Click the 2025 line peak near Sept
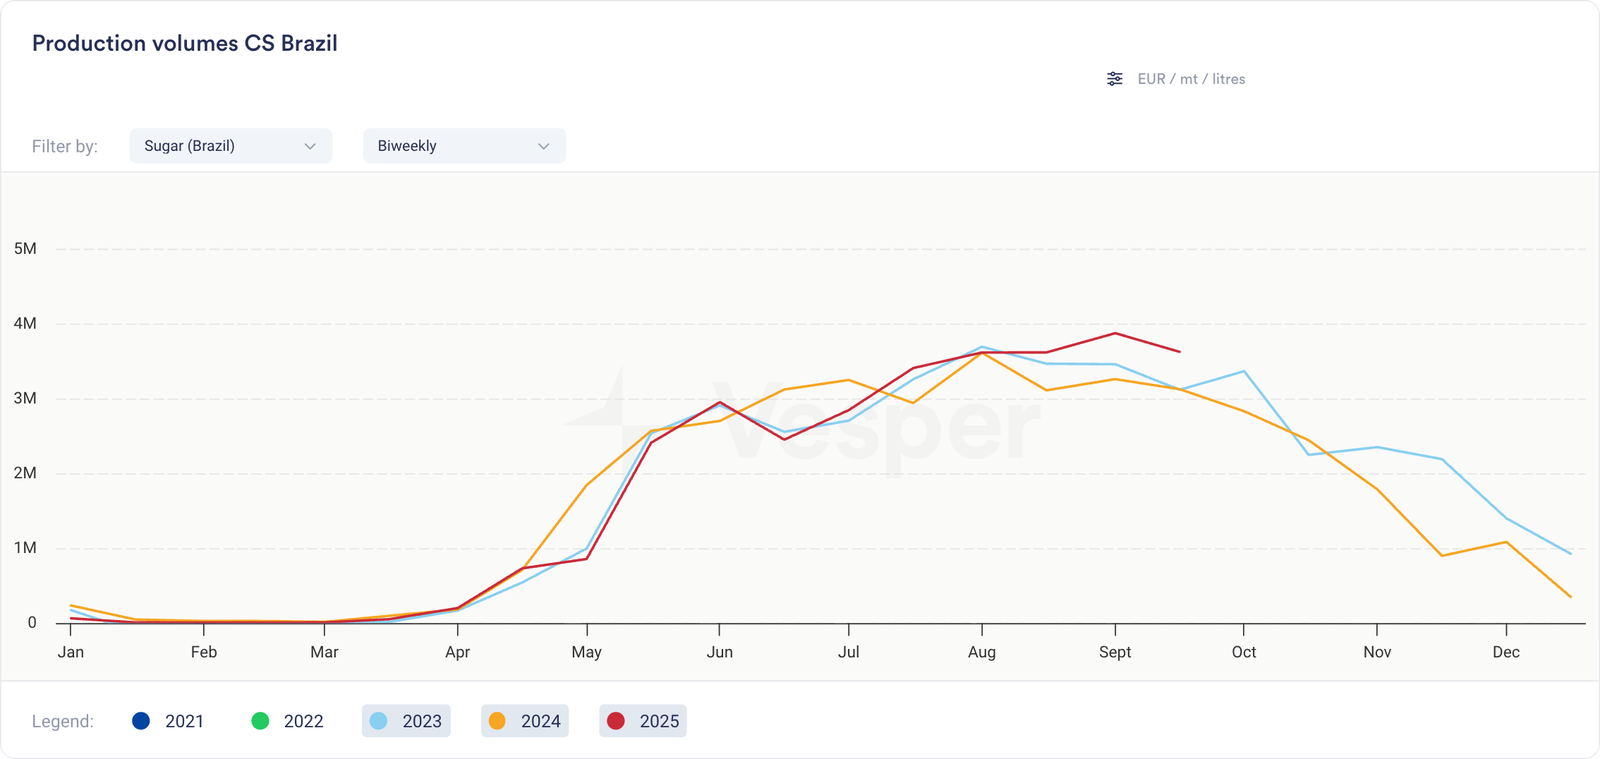 pos(1115,334)
